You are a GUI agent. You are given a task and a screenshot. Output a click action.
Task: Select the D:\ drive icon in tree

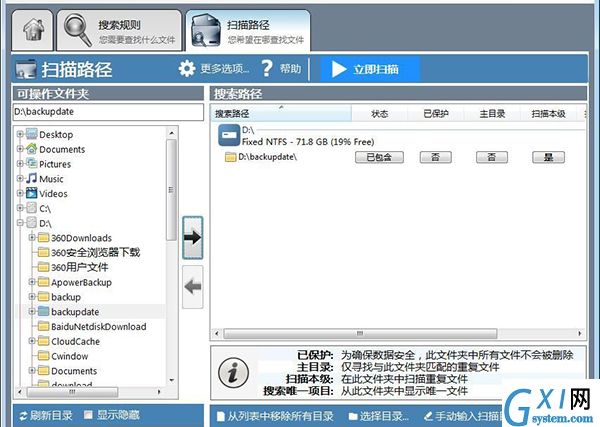(31, 223)
